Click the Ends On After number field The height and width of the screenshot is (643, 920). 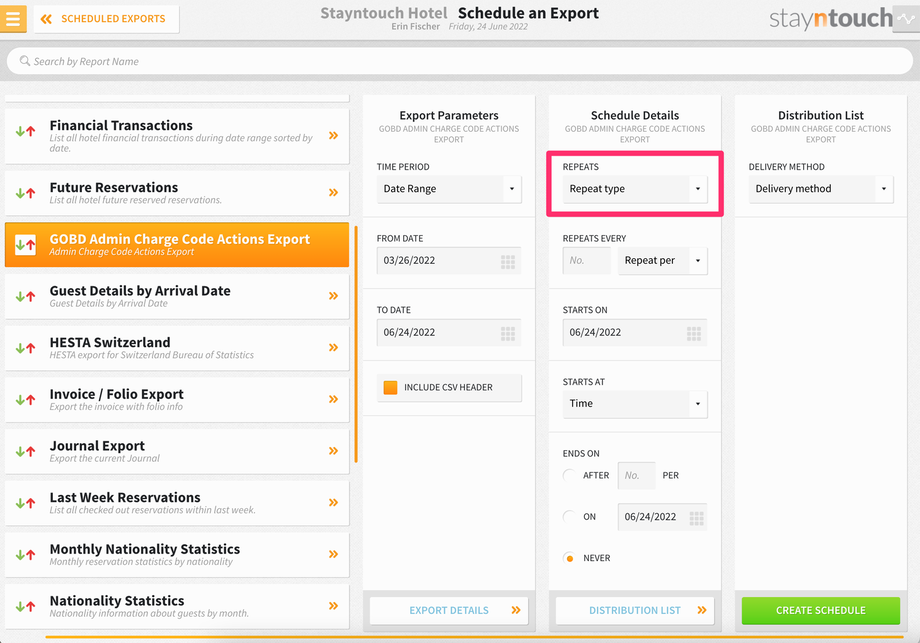pyautogui.click(x=637, y=475)
